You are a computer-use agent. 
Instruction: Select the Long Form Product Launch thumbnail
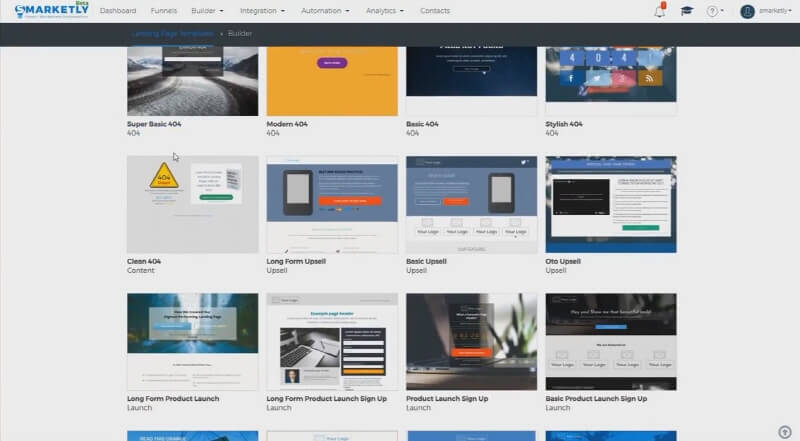tap(192, 342)
